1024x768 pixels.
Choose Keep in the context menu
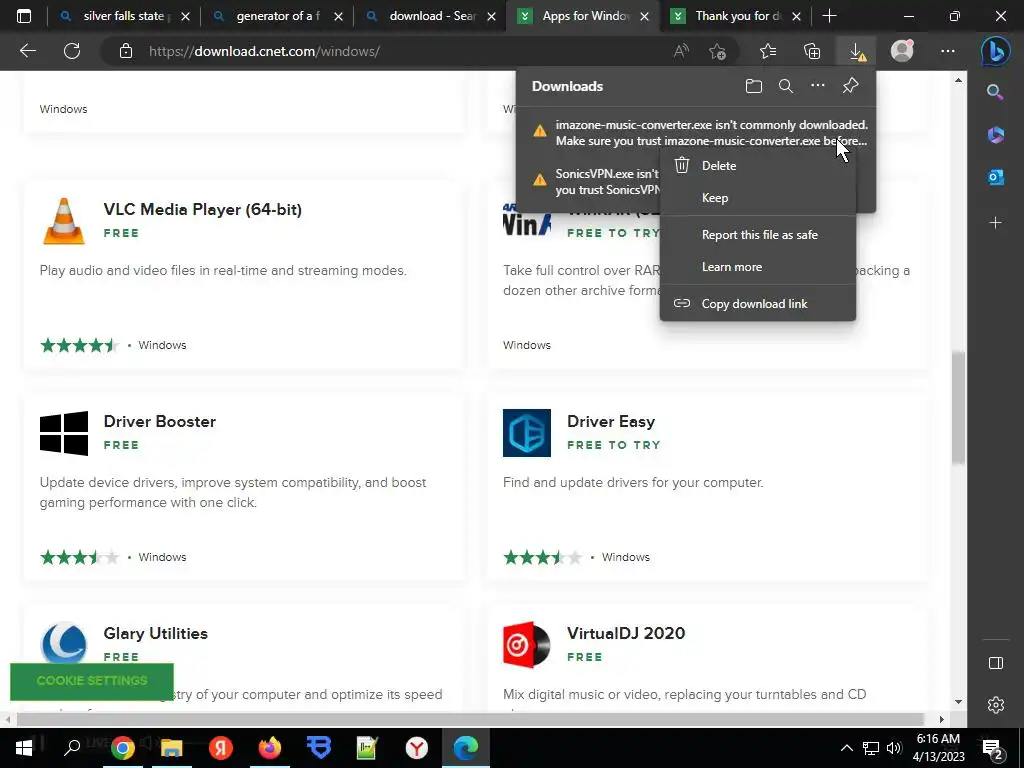(x=758, y=198)
